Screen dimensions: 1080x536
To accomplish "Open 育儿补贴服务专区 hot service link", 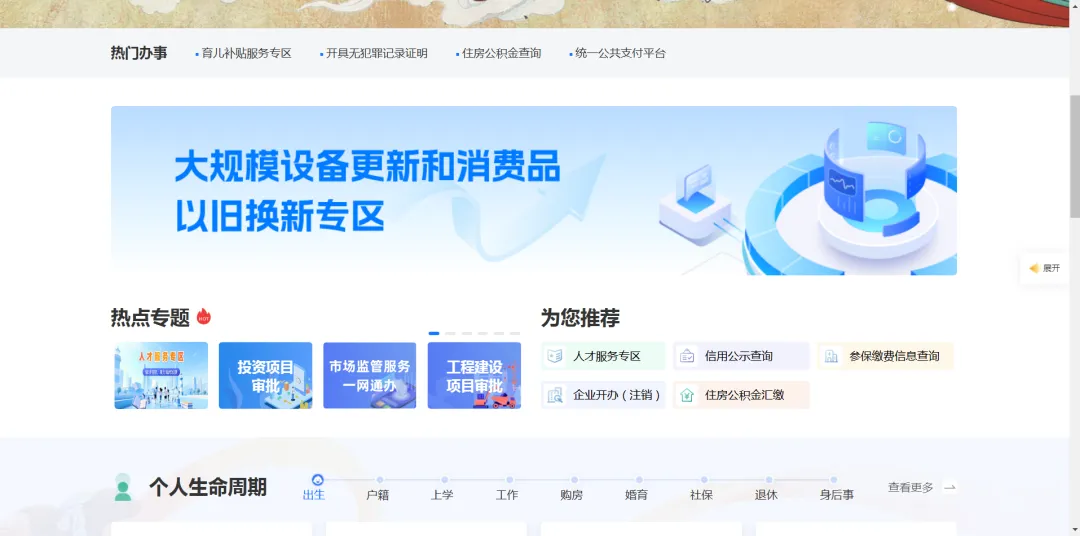I will coord(247,53).
